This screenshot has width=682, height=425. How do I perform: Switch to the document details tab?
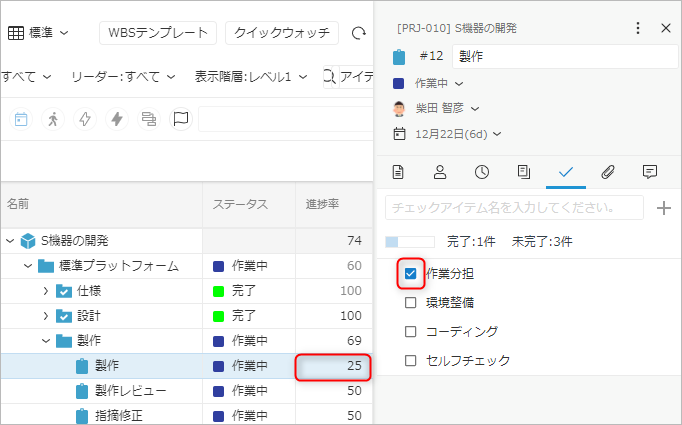pyautogui.click(x=398, y=171)
